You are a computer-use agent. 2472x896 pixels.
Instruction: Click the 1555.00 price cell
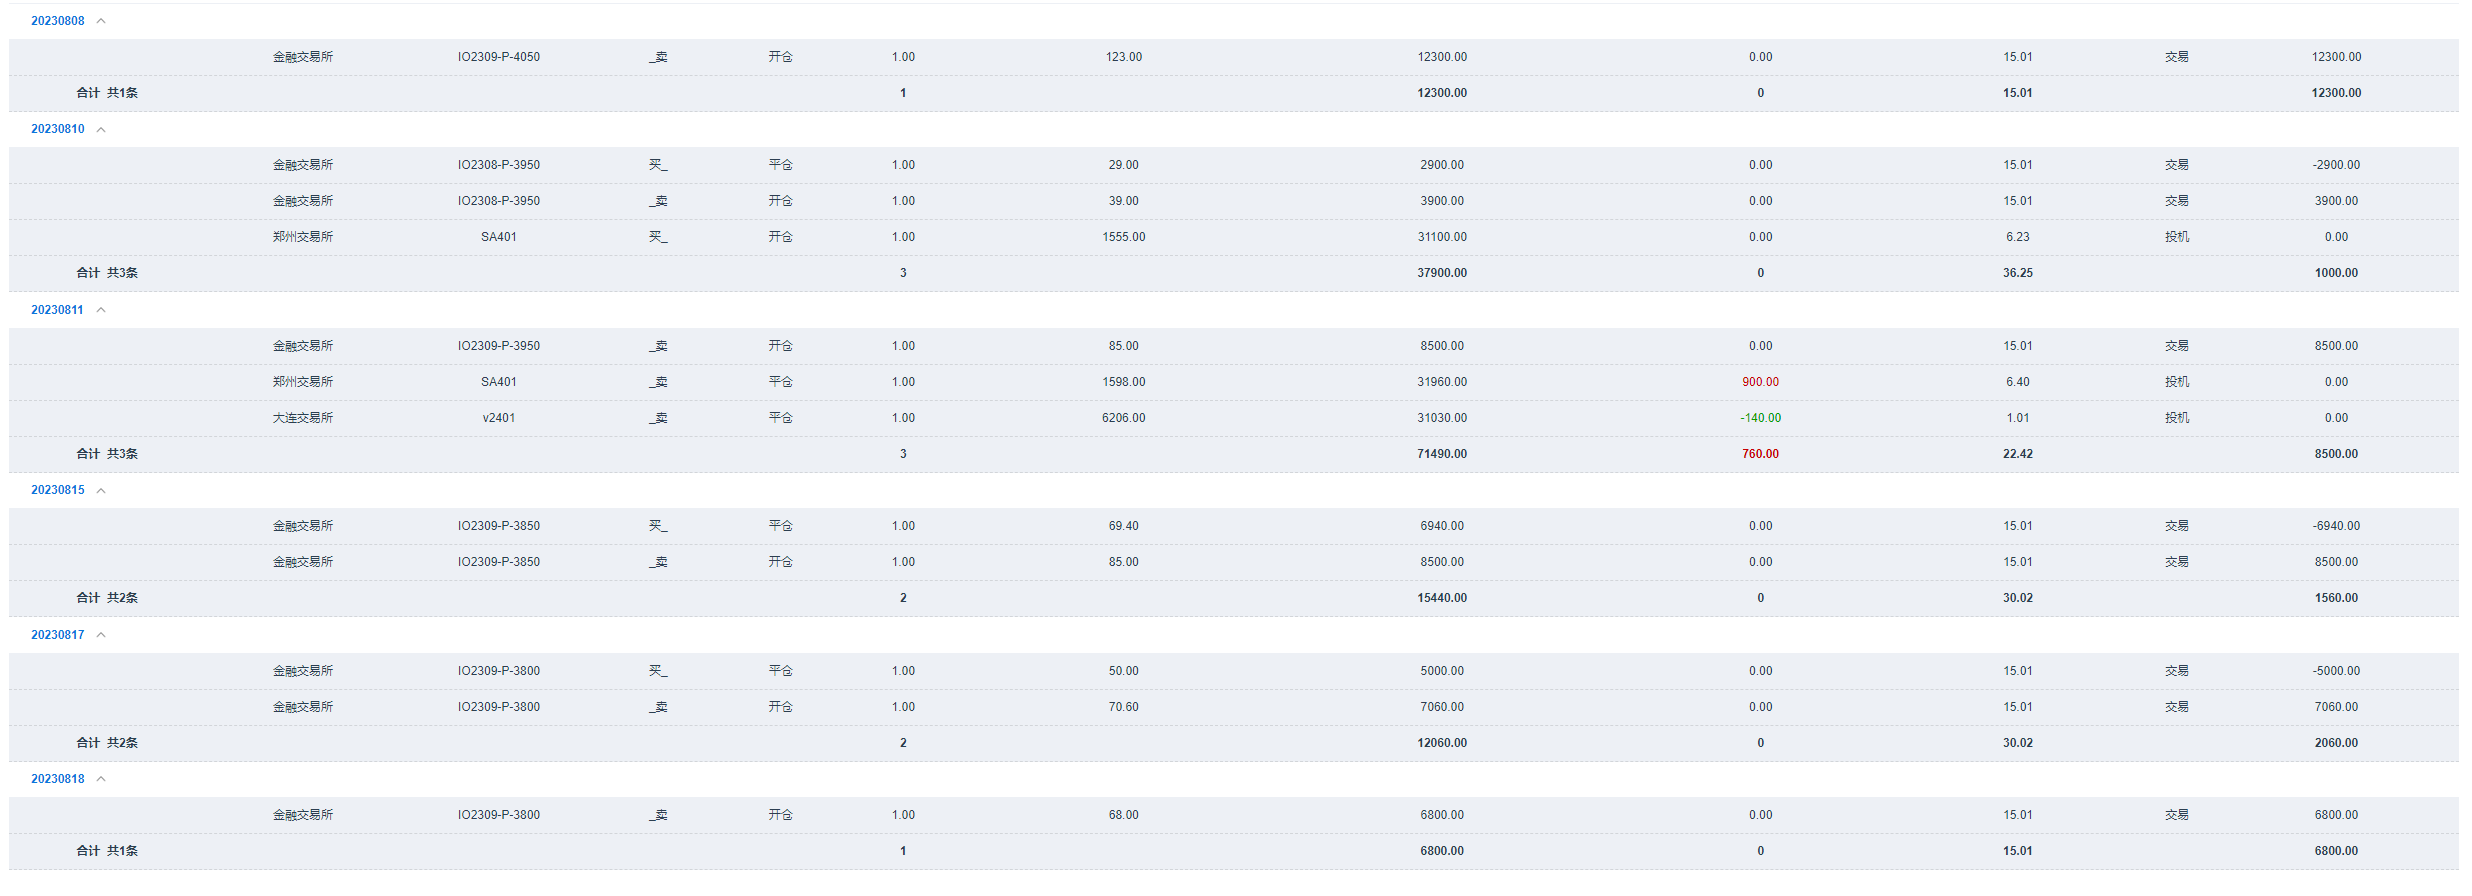pos(1123,237)
